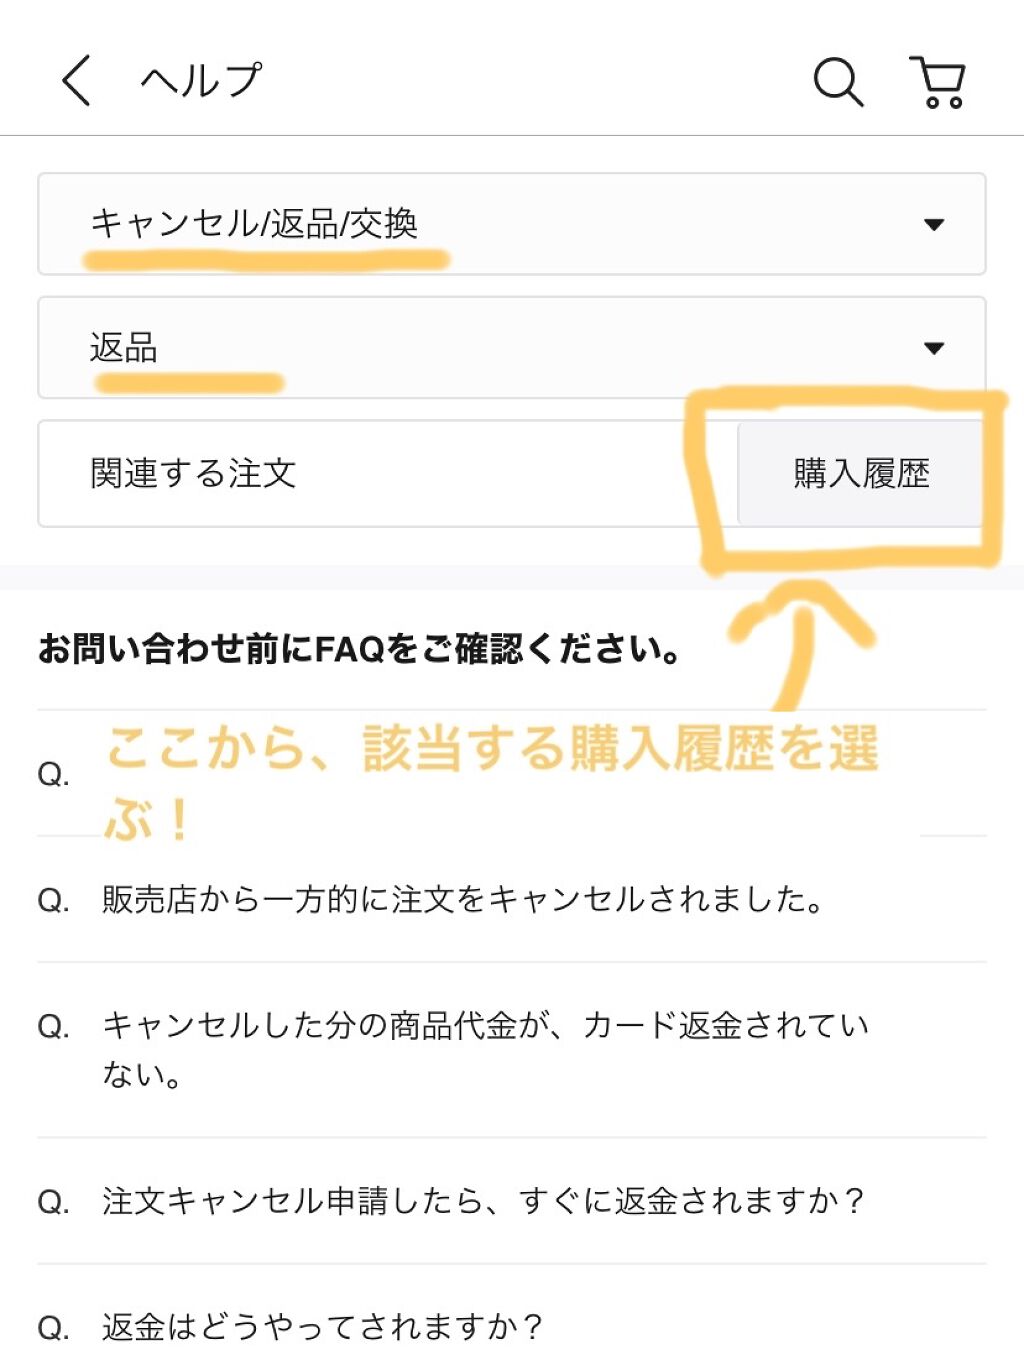Screen dimensions: 1024x1365
Task: Click the Q. marker beside 販売店から一方的に
Action: [53, 900]
